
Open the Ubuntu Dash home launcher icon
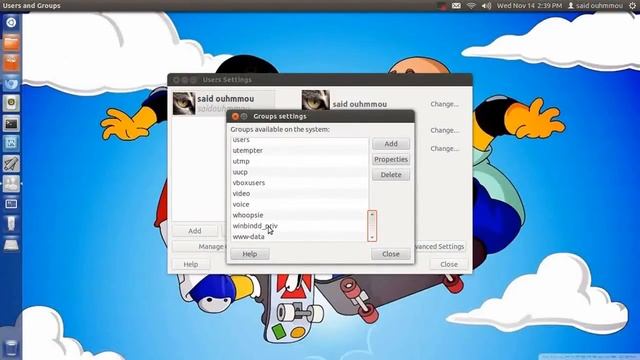[11, 23]
